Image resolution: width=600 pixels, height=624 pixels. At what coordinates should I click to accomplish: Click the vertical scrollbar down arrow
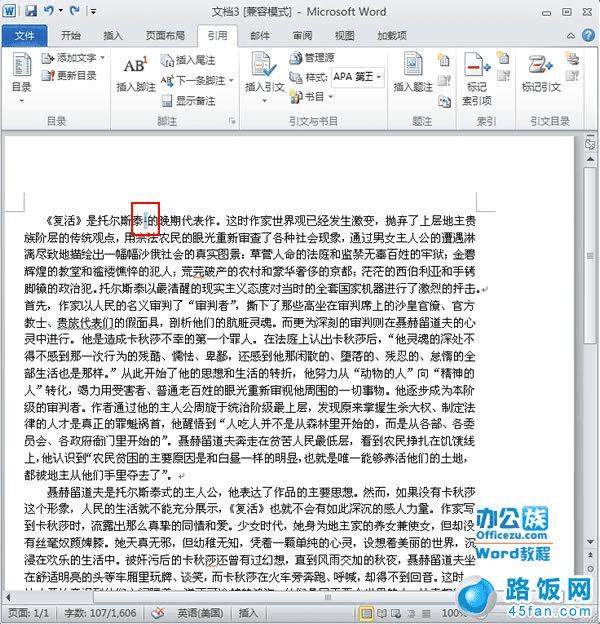pyautogui.click(x=590, y=542)
